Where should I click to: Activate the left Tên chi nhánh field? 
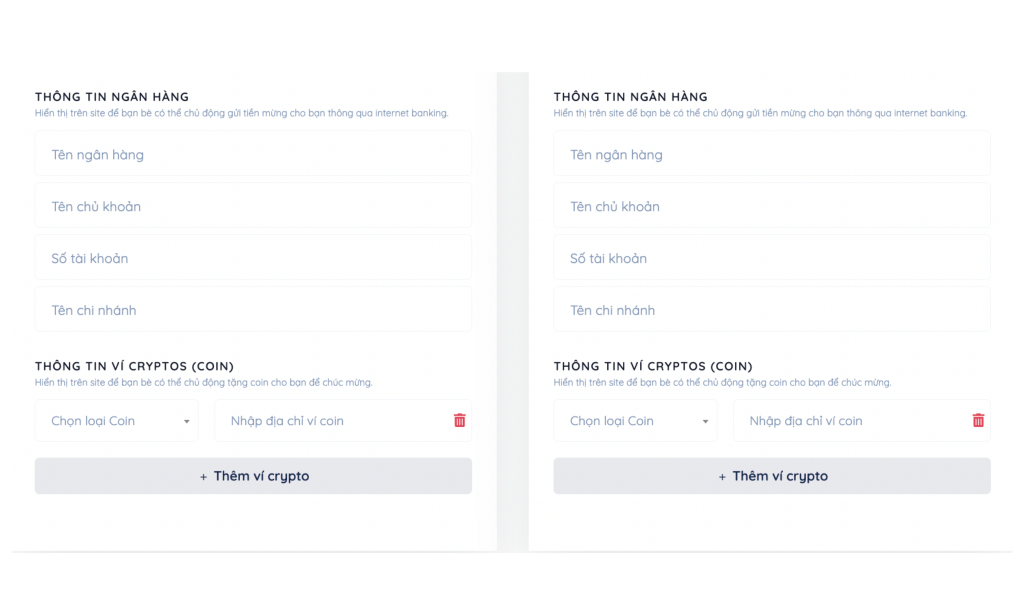[253, 310]
